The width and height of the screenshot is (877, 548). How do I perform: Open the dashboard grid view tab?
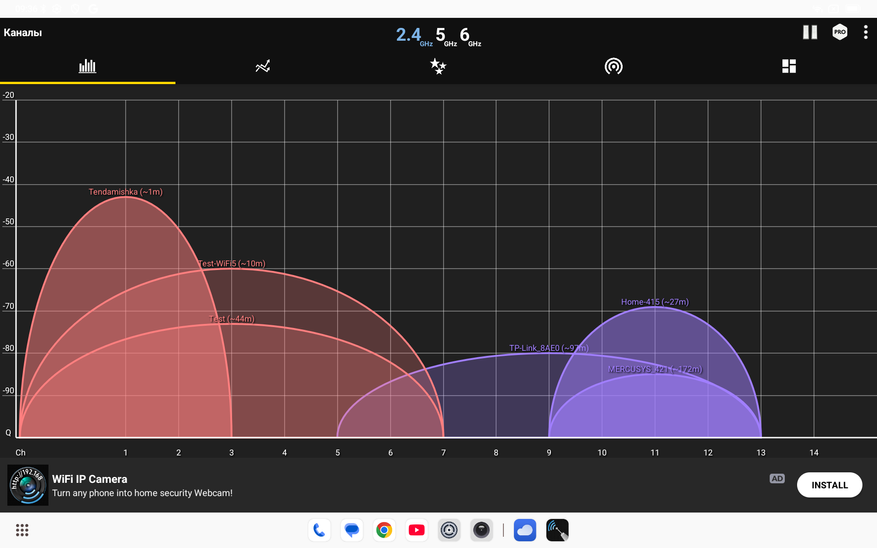789,67
